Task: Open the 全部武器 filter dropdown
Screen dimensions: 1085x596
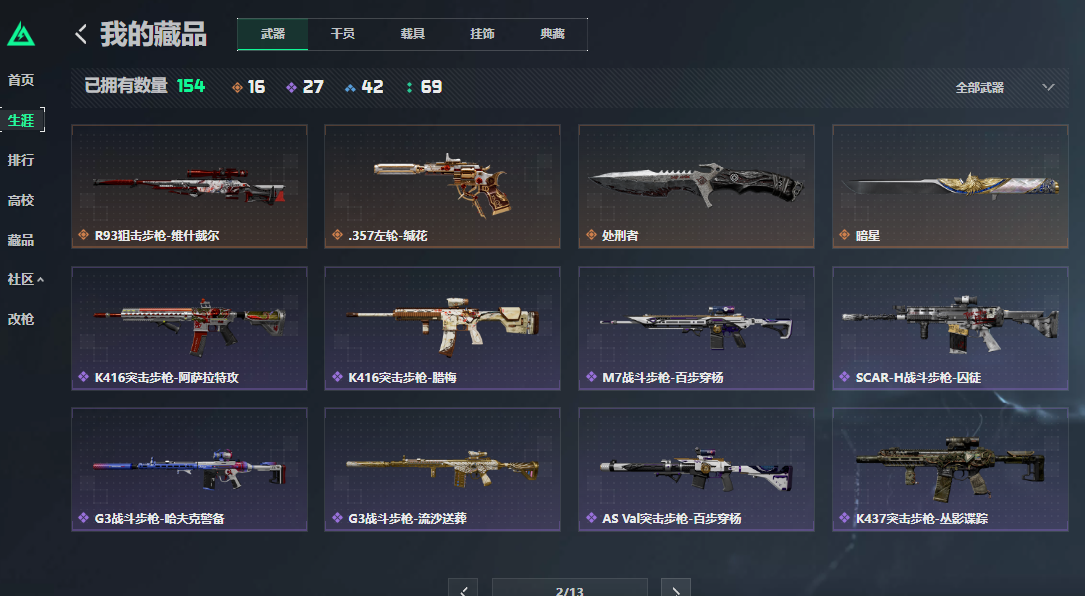Action: (x=1005, y=87)
